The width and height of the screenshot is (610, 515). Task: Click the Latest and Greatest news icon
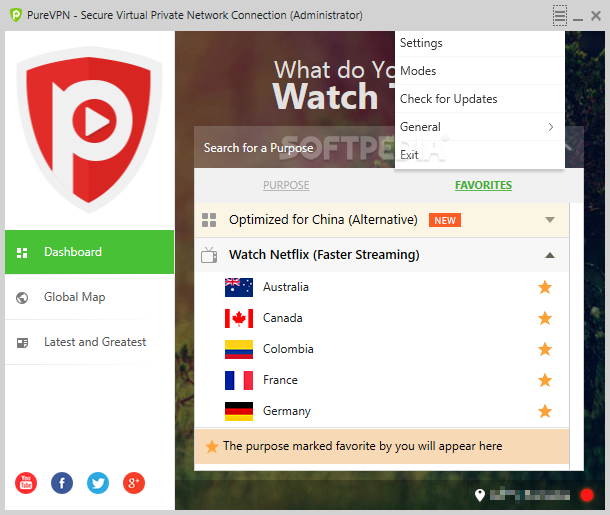tap(22, 343)
